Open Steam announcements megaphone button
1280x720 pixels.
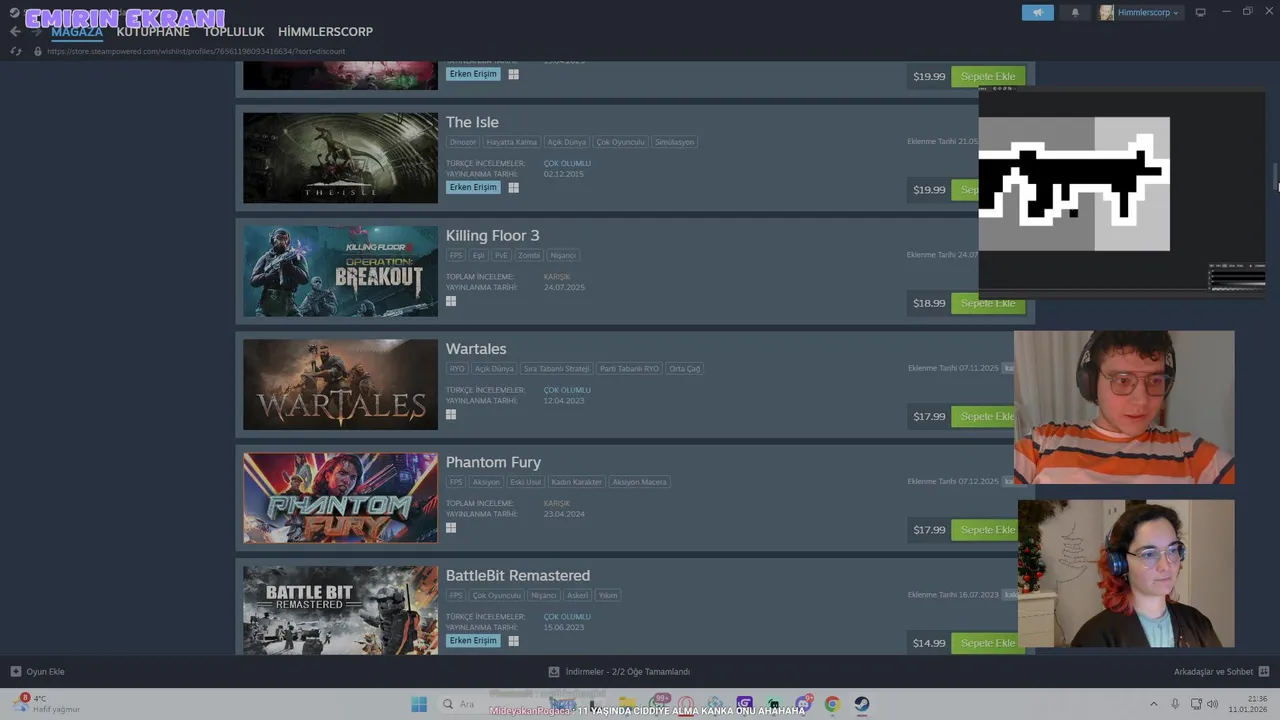[x=1037, y=12]
